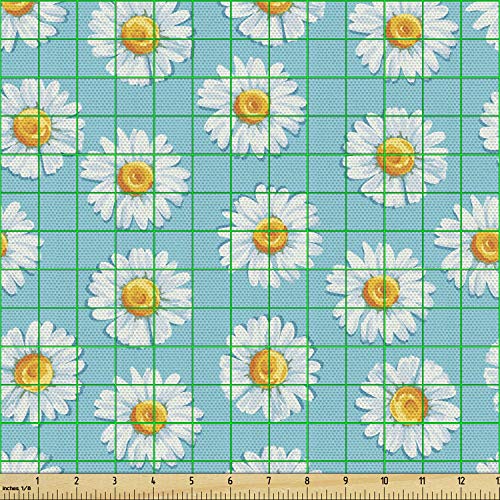Screen dimensions: 500x500
Task: Click the number 5 on the ruler
Action: point(192,480)
